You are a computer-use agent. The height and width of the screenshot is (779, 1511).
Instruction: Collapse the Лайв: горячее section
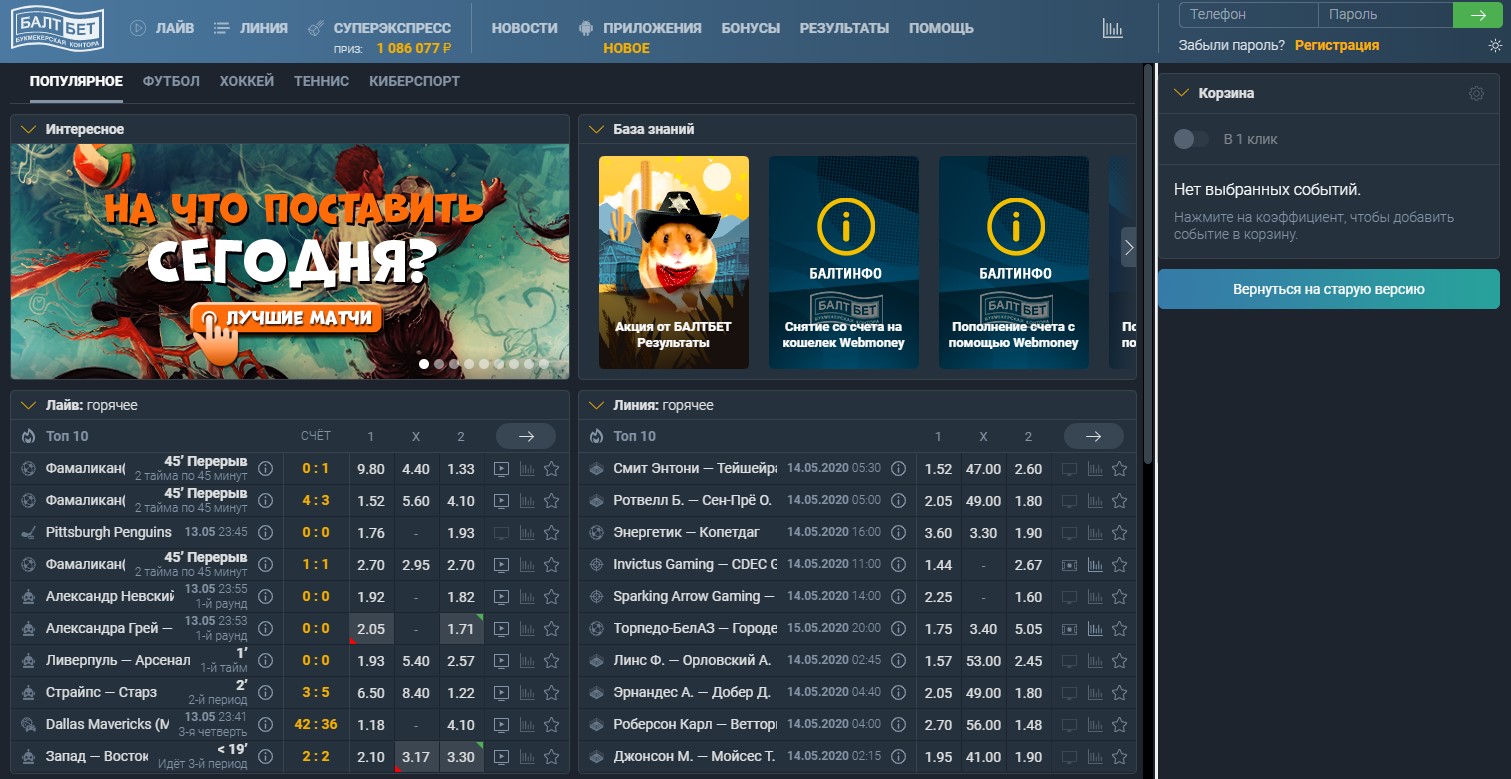click(31, 404)
